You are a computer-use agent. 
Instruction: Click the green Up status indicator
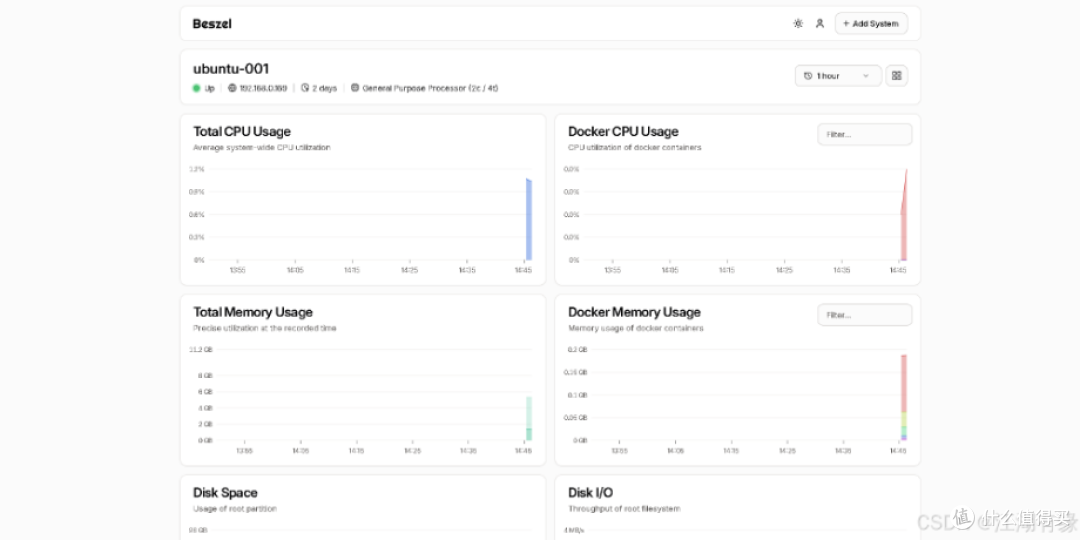[196, 88]
